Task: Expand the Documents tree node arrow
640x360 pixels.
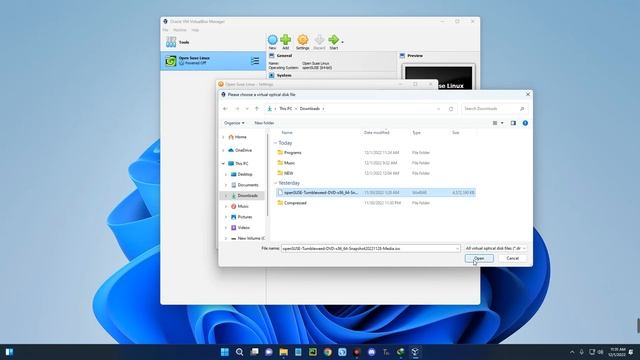Action: (x=226, y=185)
